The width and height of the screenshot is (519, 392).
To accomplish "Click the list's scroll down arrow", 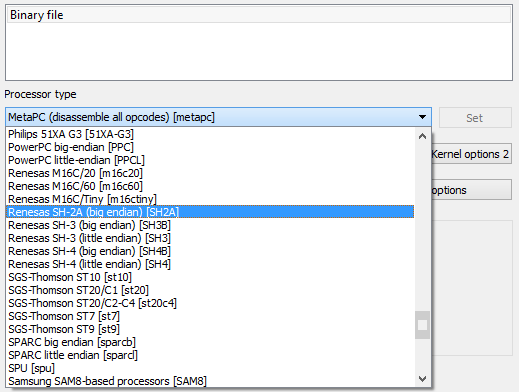I will coord(422,379).
